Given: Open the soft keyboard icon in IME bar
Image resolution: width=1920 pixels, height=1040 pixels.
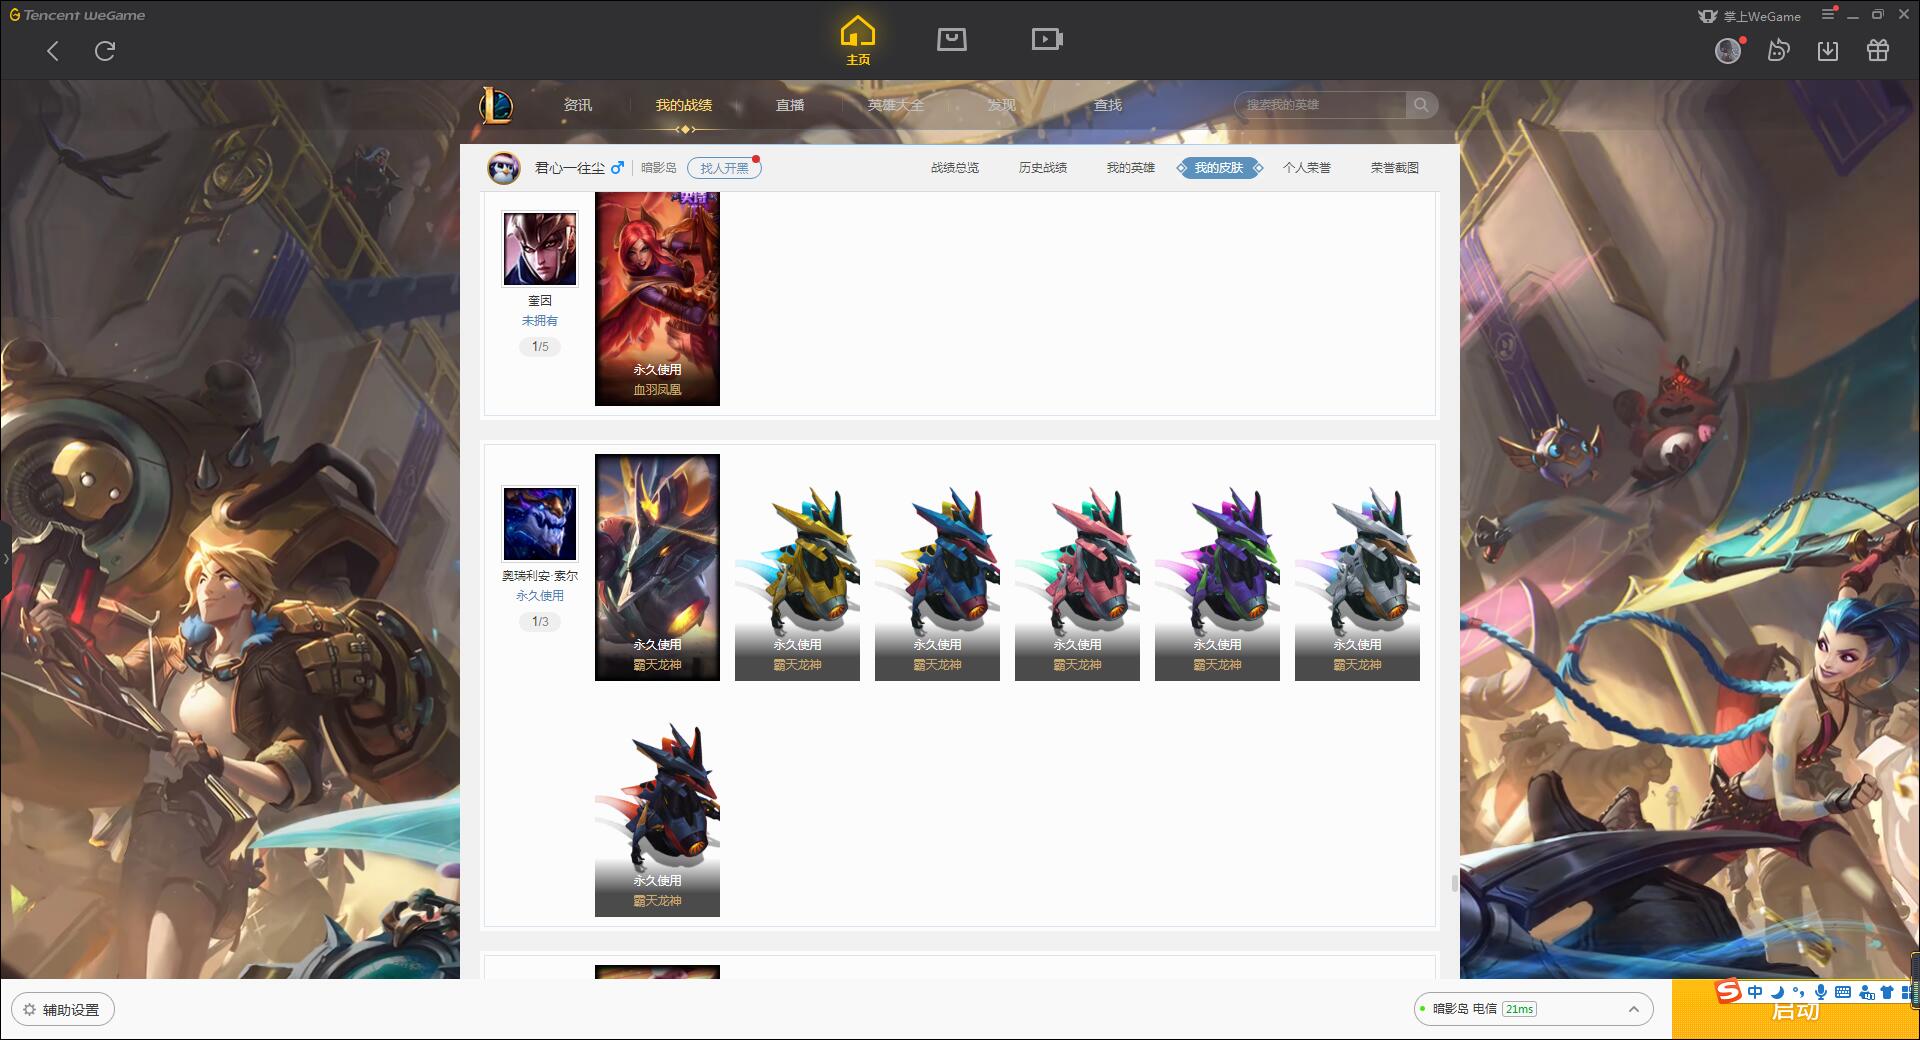Looking at the screenshot, I should click(1843, 992).
